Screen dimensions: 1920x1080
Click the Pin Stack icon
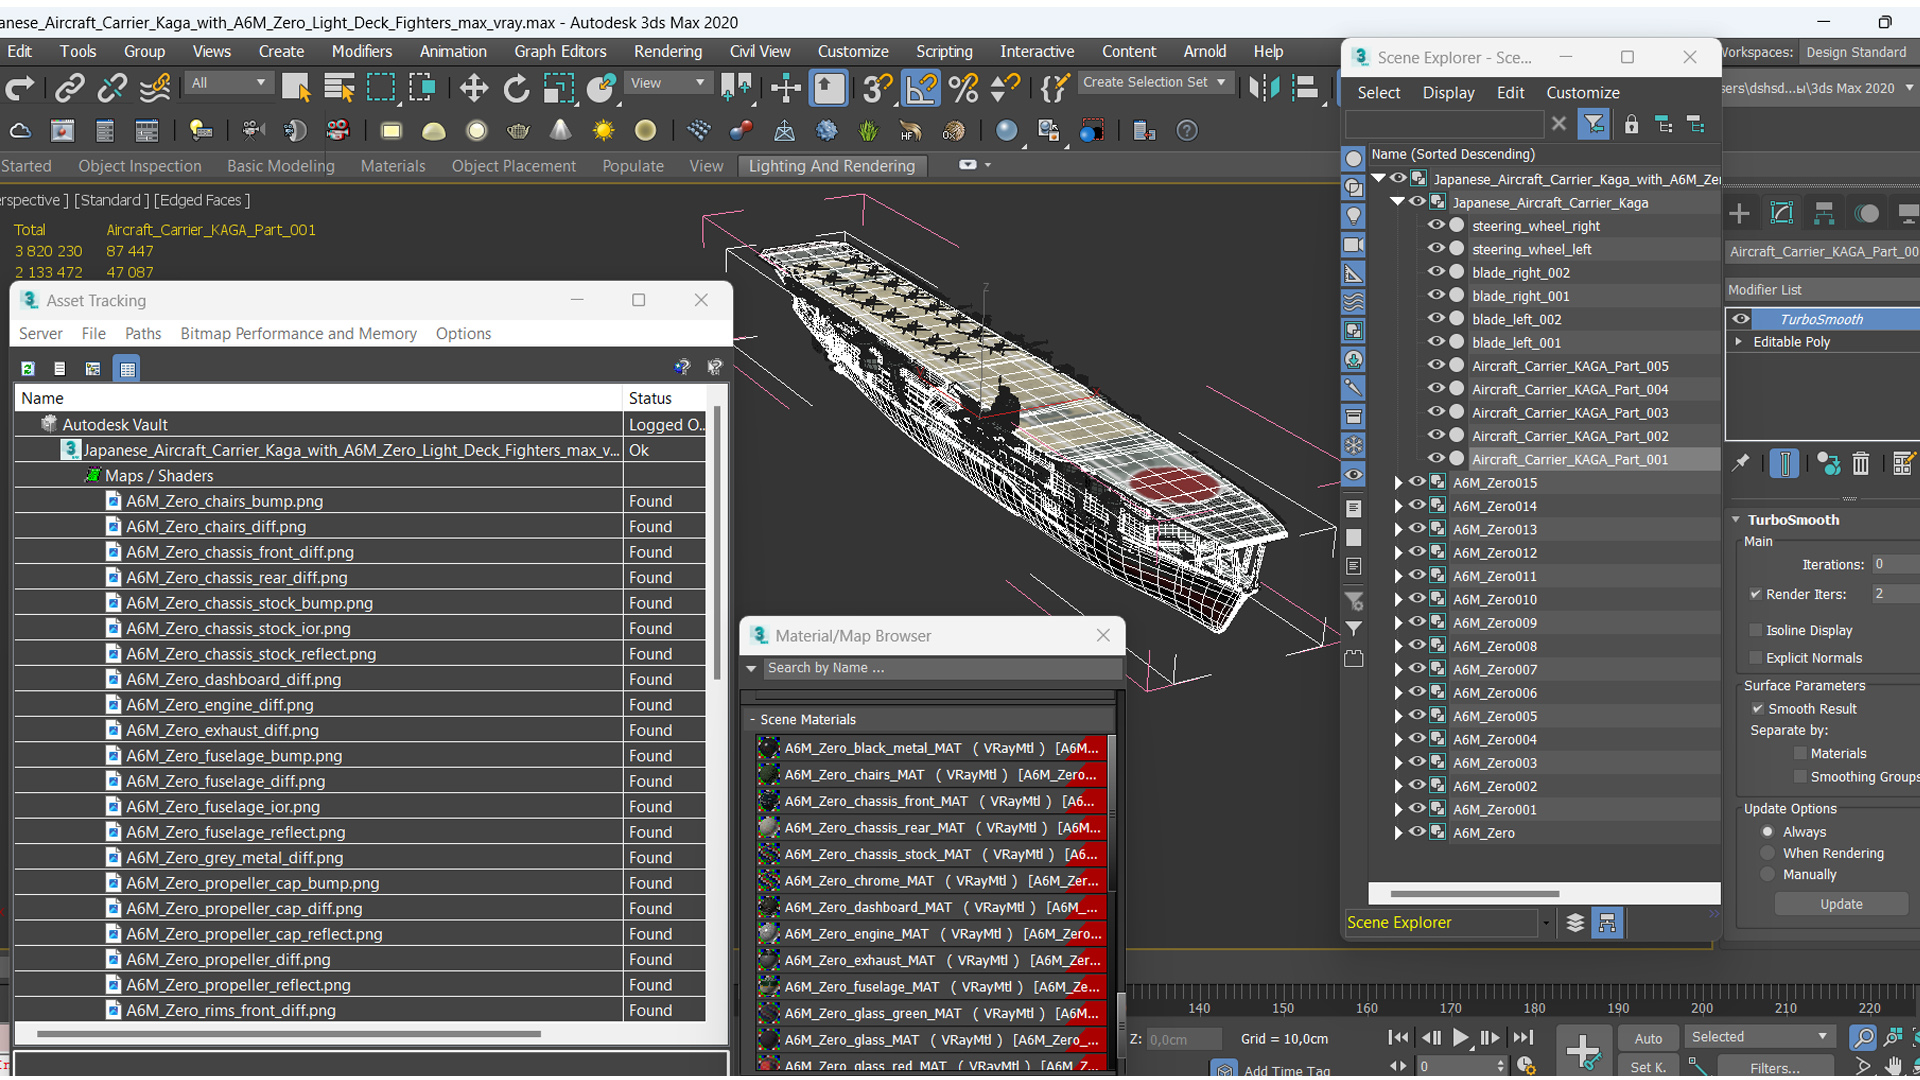(1741, 463)
